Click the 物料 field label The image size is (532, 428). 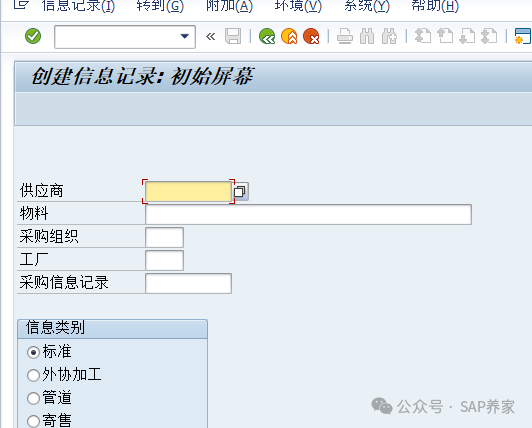click(x=34, y=213)
